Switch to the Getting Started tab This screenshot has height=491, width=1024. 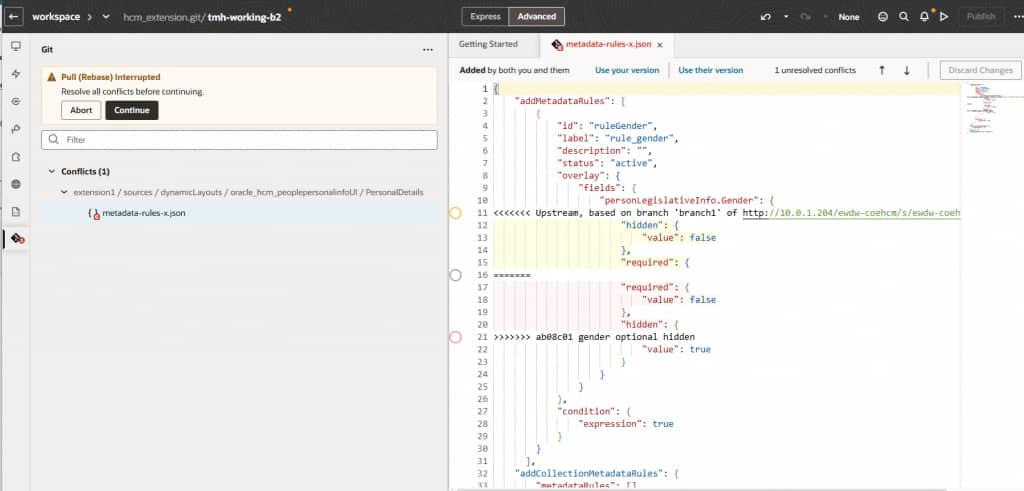[x=488, y=44]
